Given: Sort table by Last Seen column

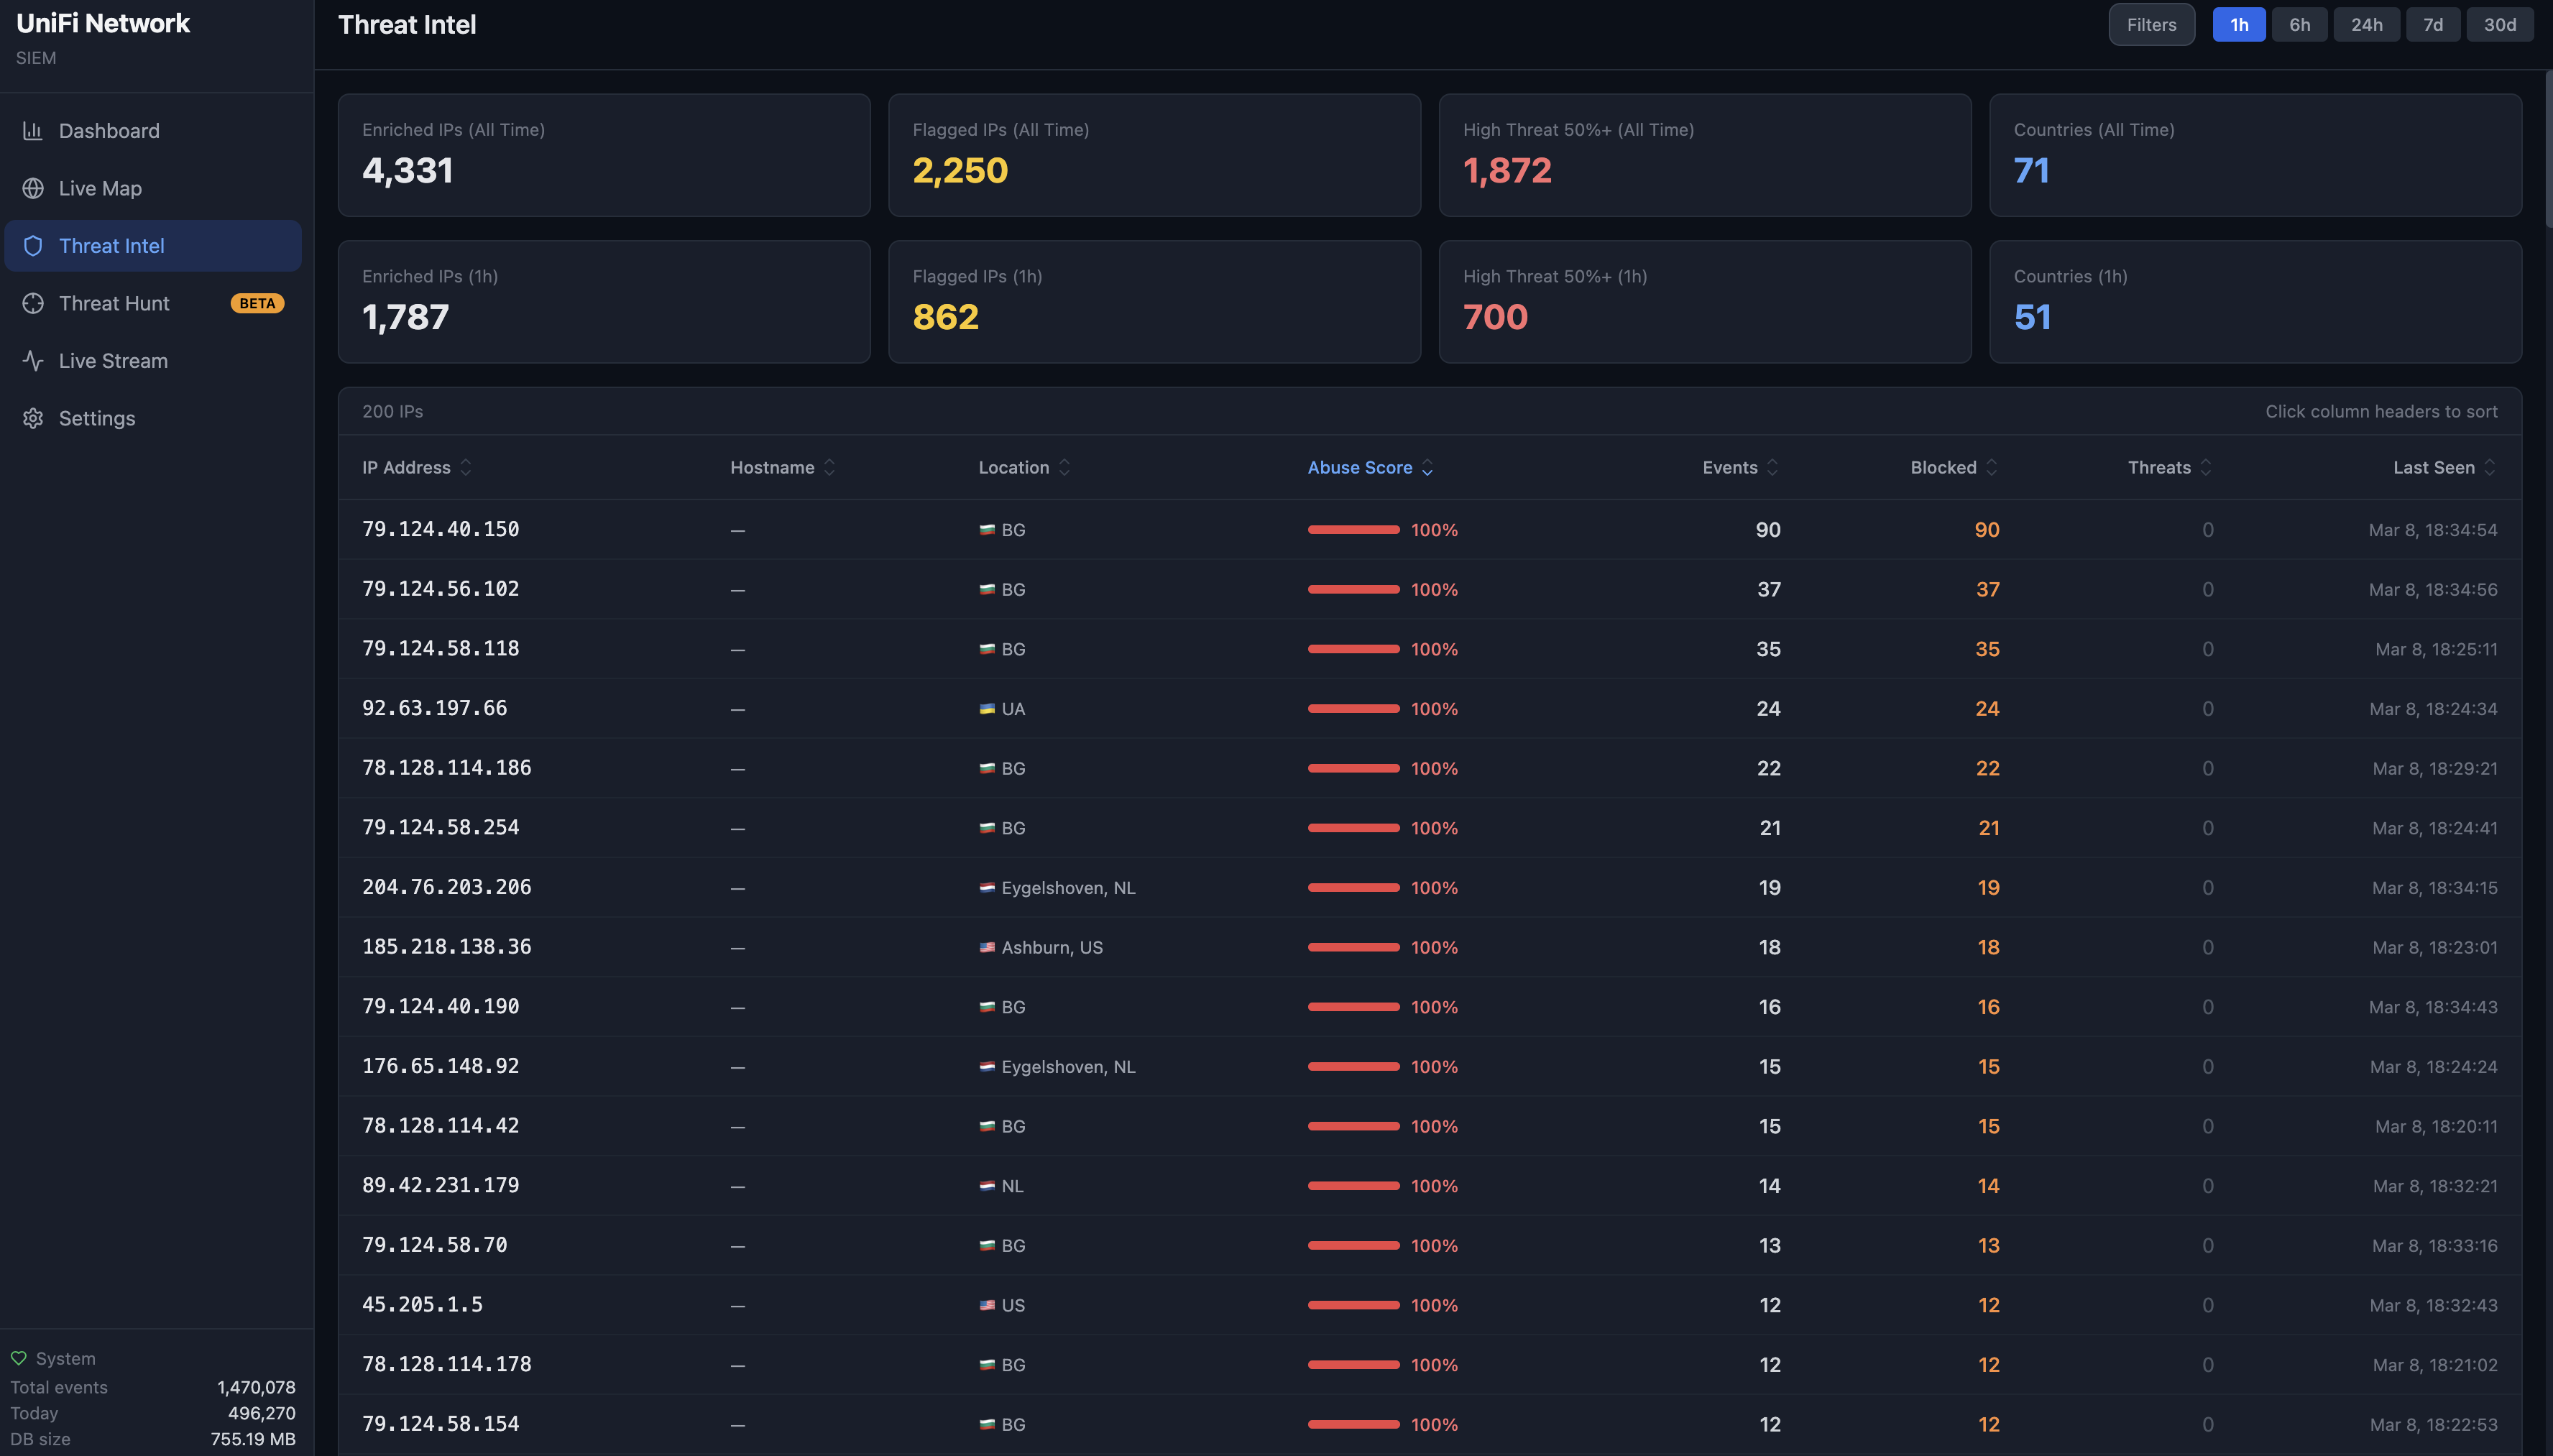Looking at the screenshot, I should [x=2433, y=467].
